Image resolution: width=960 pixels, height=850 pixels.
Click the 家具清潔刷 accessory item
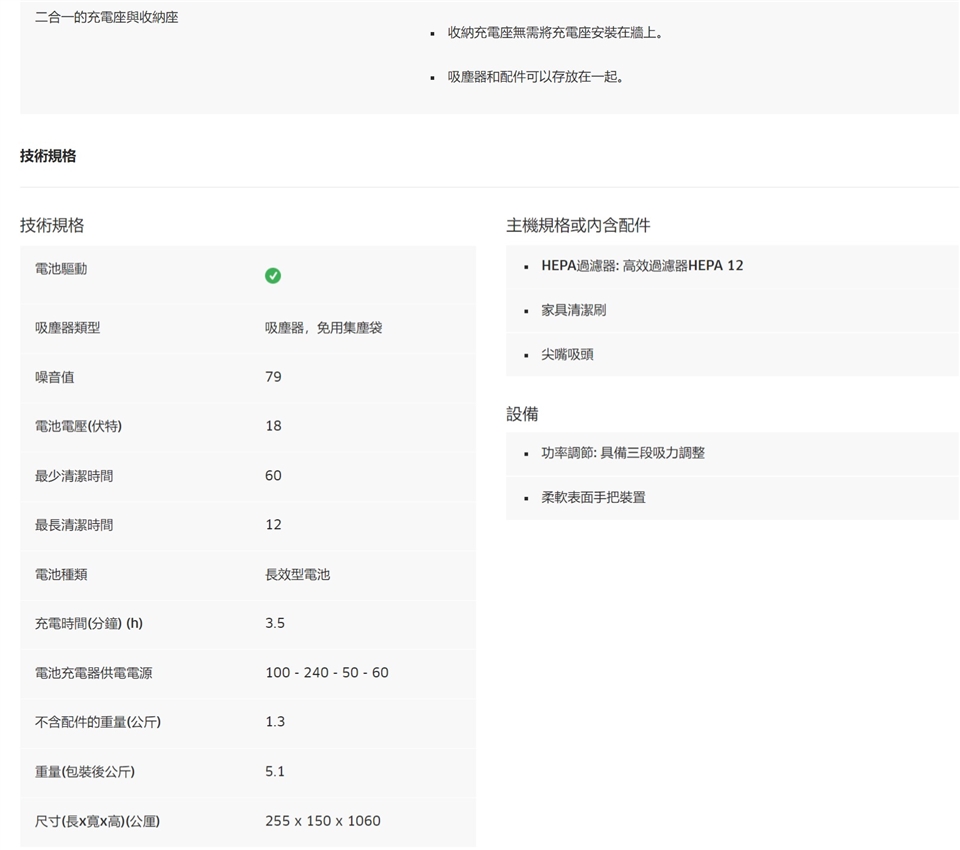pyautogui.click(x=573, y=310)
